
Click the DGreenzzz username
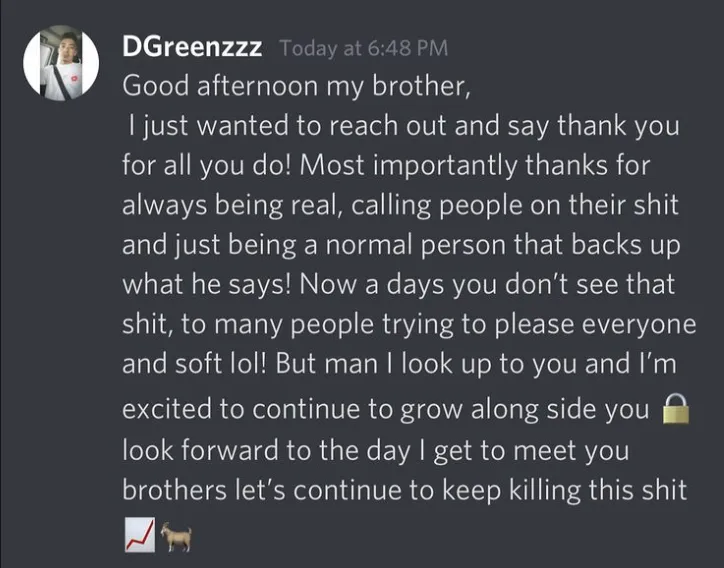point(192,48)
